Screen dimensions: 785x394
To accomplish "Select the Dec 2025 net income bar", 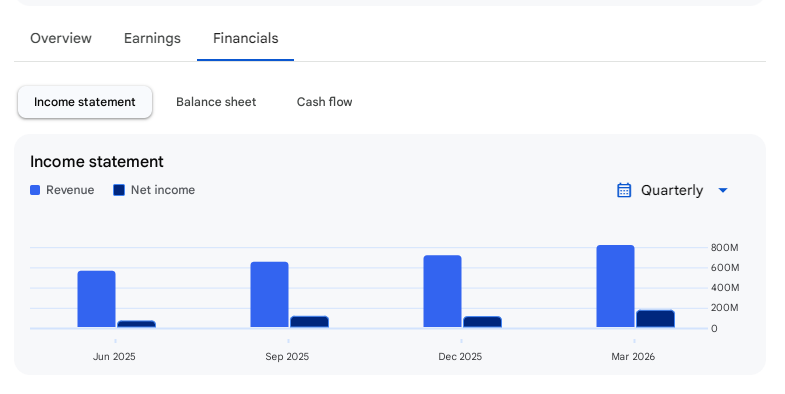I will pos(483,322).
